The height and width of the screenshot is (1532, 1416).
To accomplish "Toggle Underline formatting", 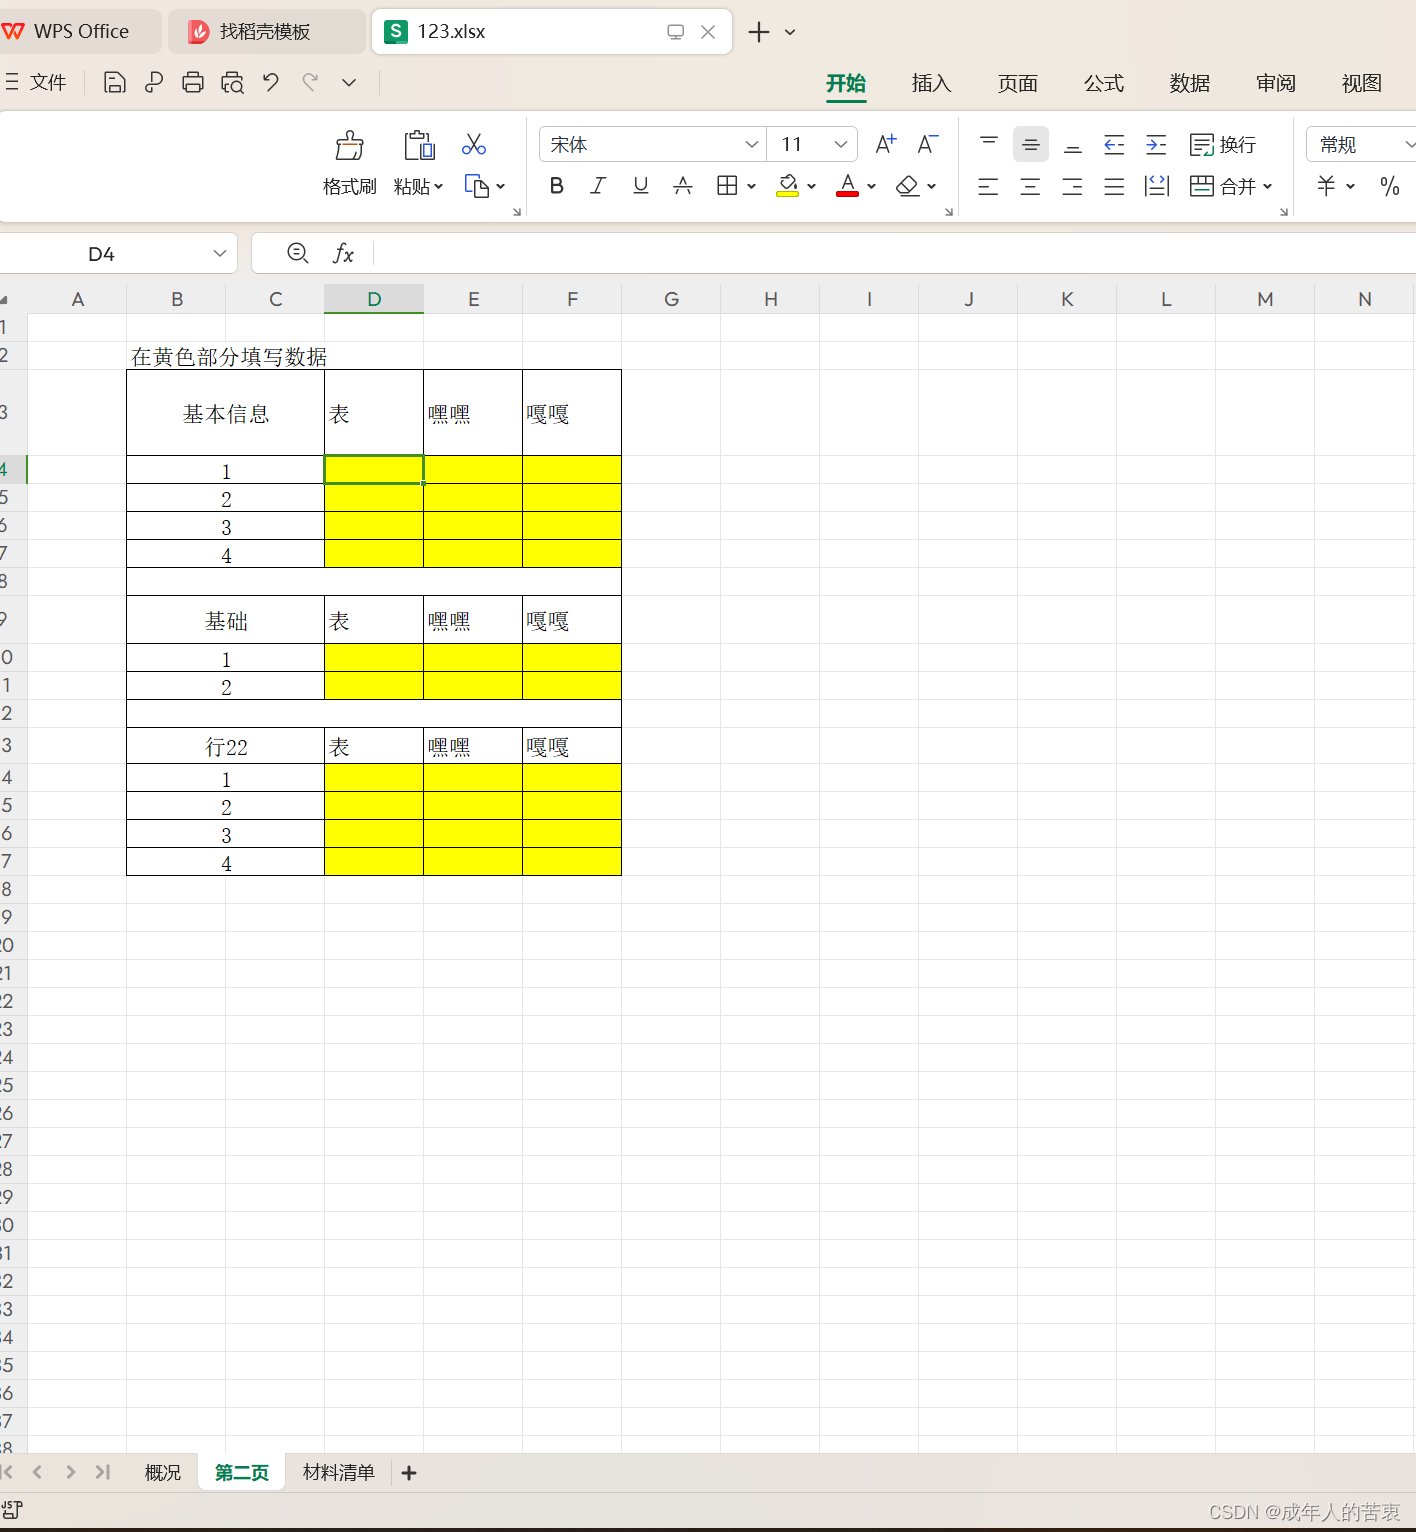I will click(641, 185).
